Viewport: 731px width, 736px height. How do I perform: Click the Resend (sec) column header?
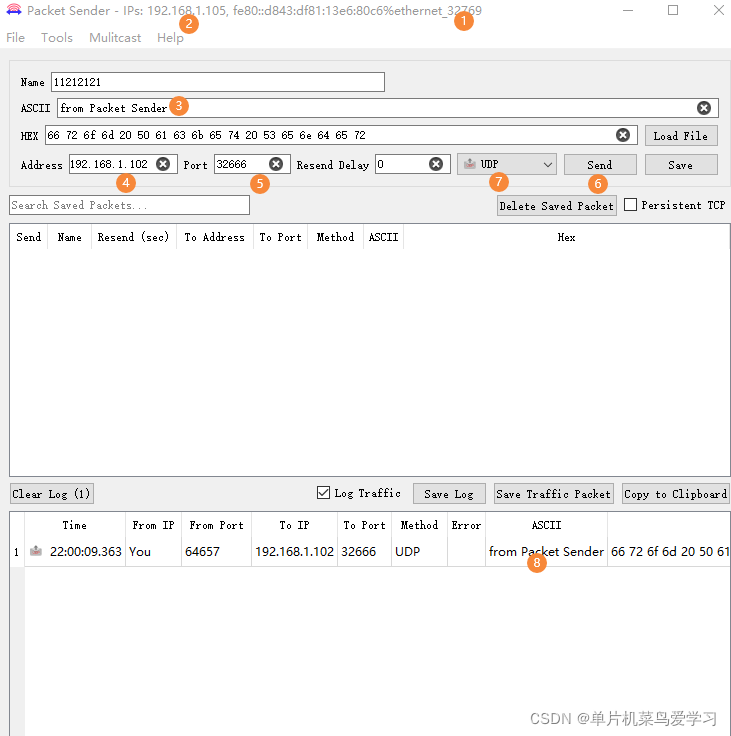pos(134,237)
